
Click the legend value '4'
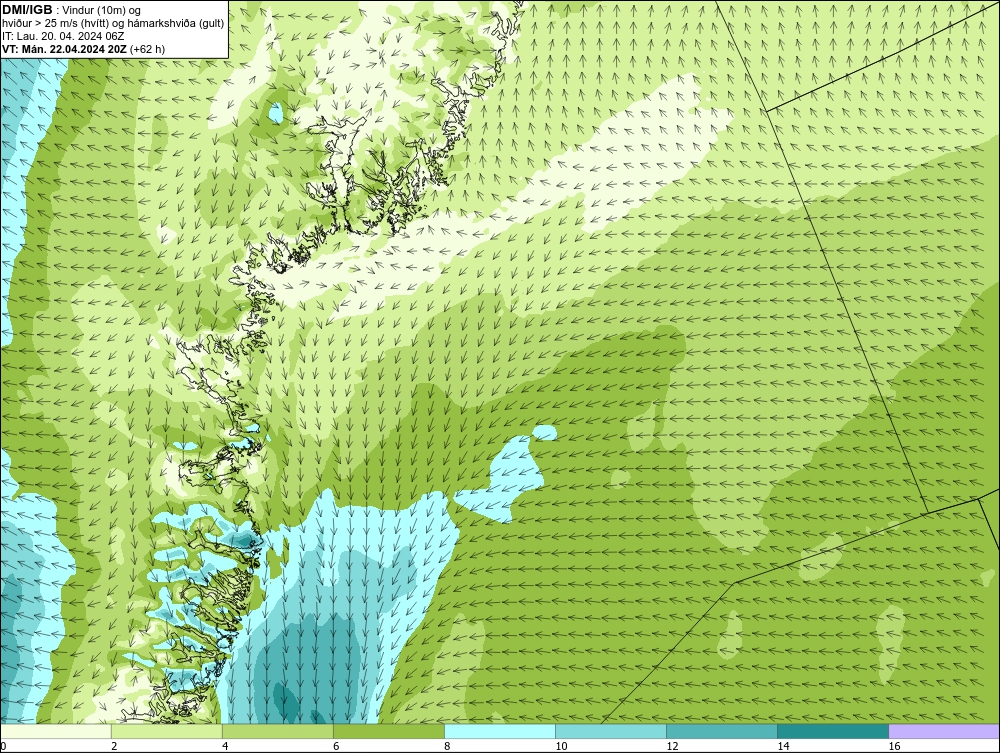225,746
